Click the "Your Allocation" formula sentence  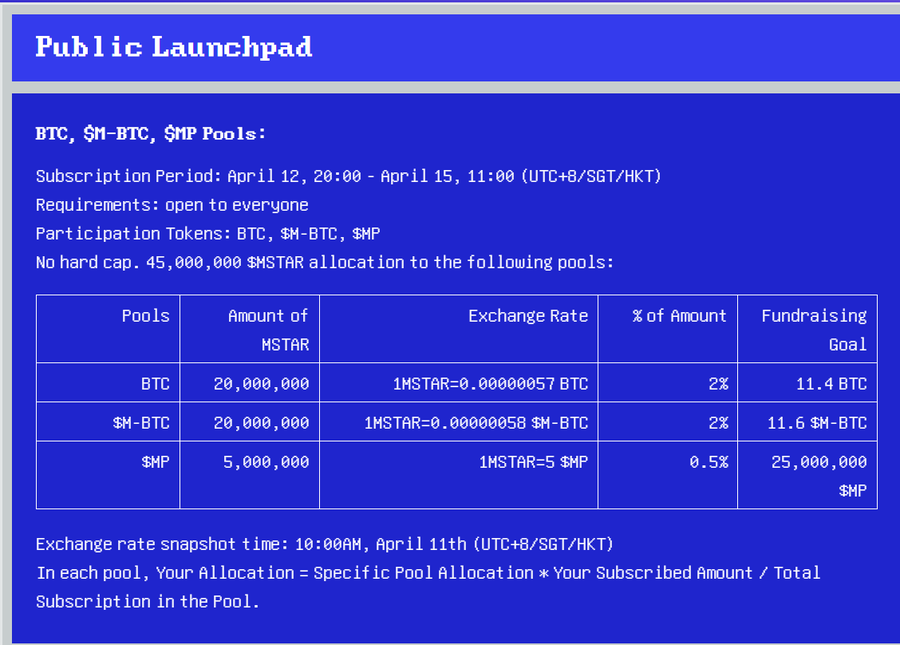[428, 587]
